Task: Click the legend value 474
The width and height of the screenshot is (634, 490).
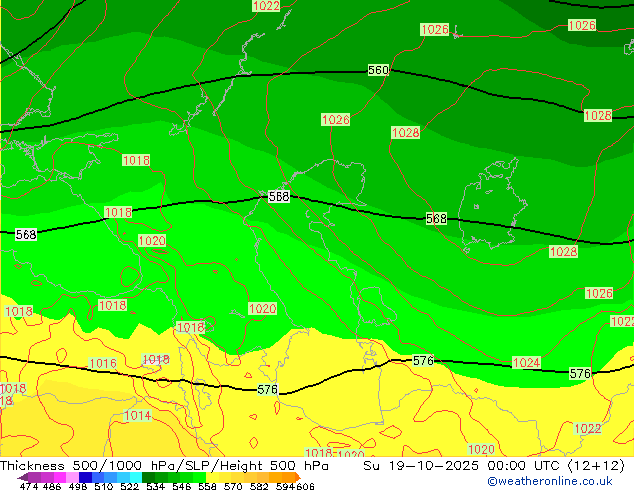Action: click(x=29, y=486)
